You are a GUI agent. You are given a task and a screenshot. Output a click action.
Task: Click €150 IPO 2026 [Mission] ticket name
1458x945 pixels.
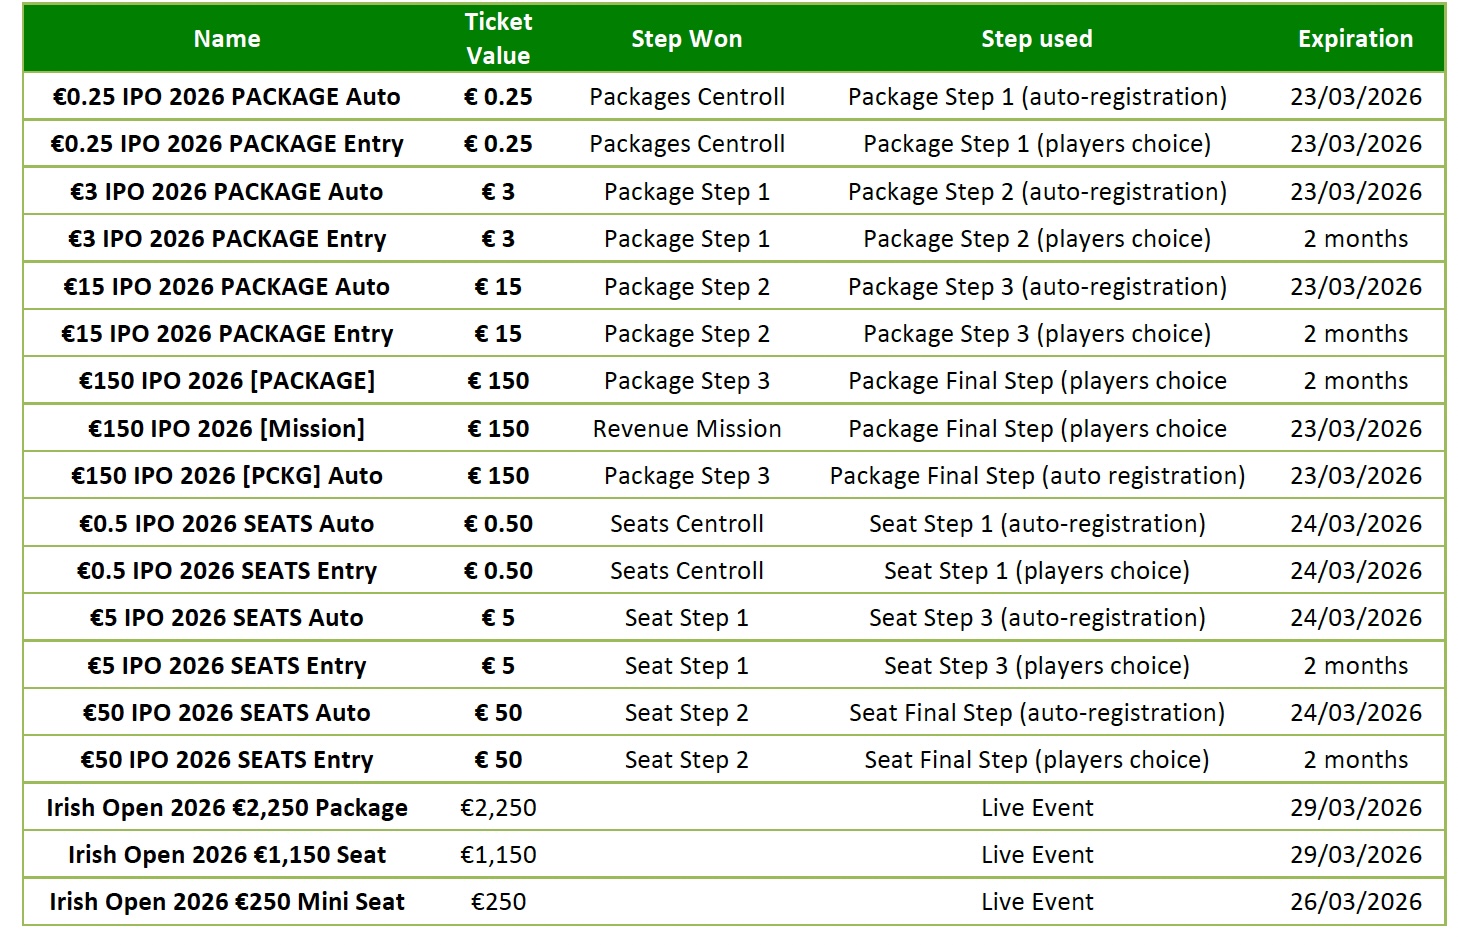[227, 429]
